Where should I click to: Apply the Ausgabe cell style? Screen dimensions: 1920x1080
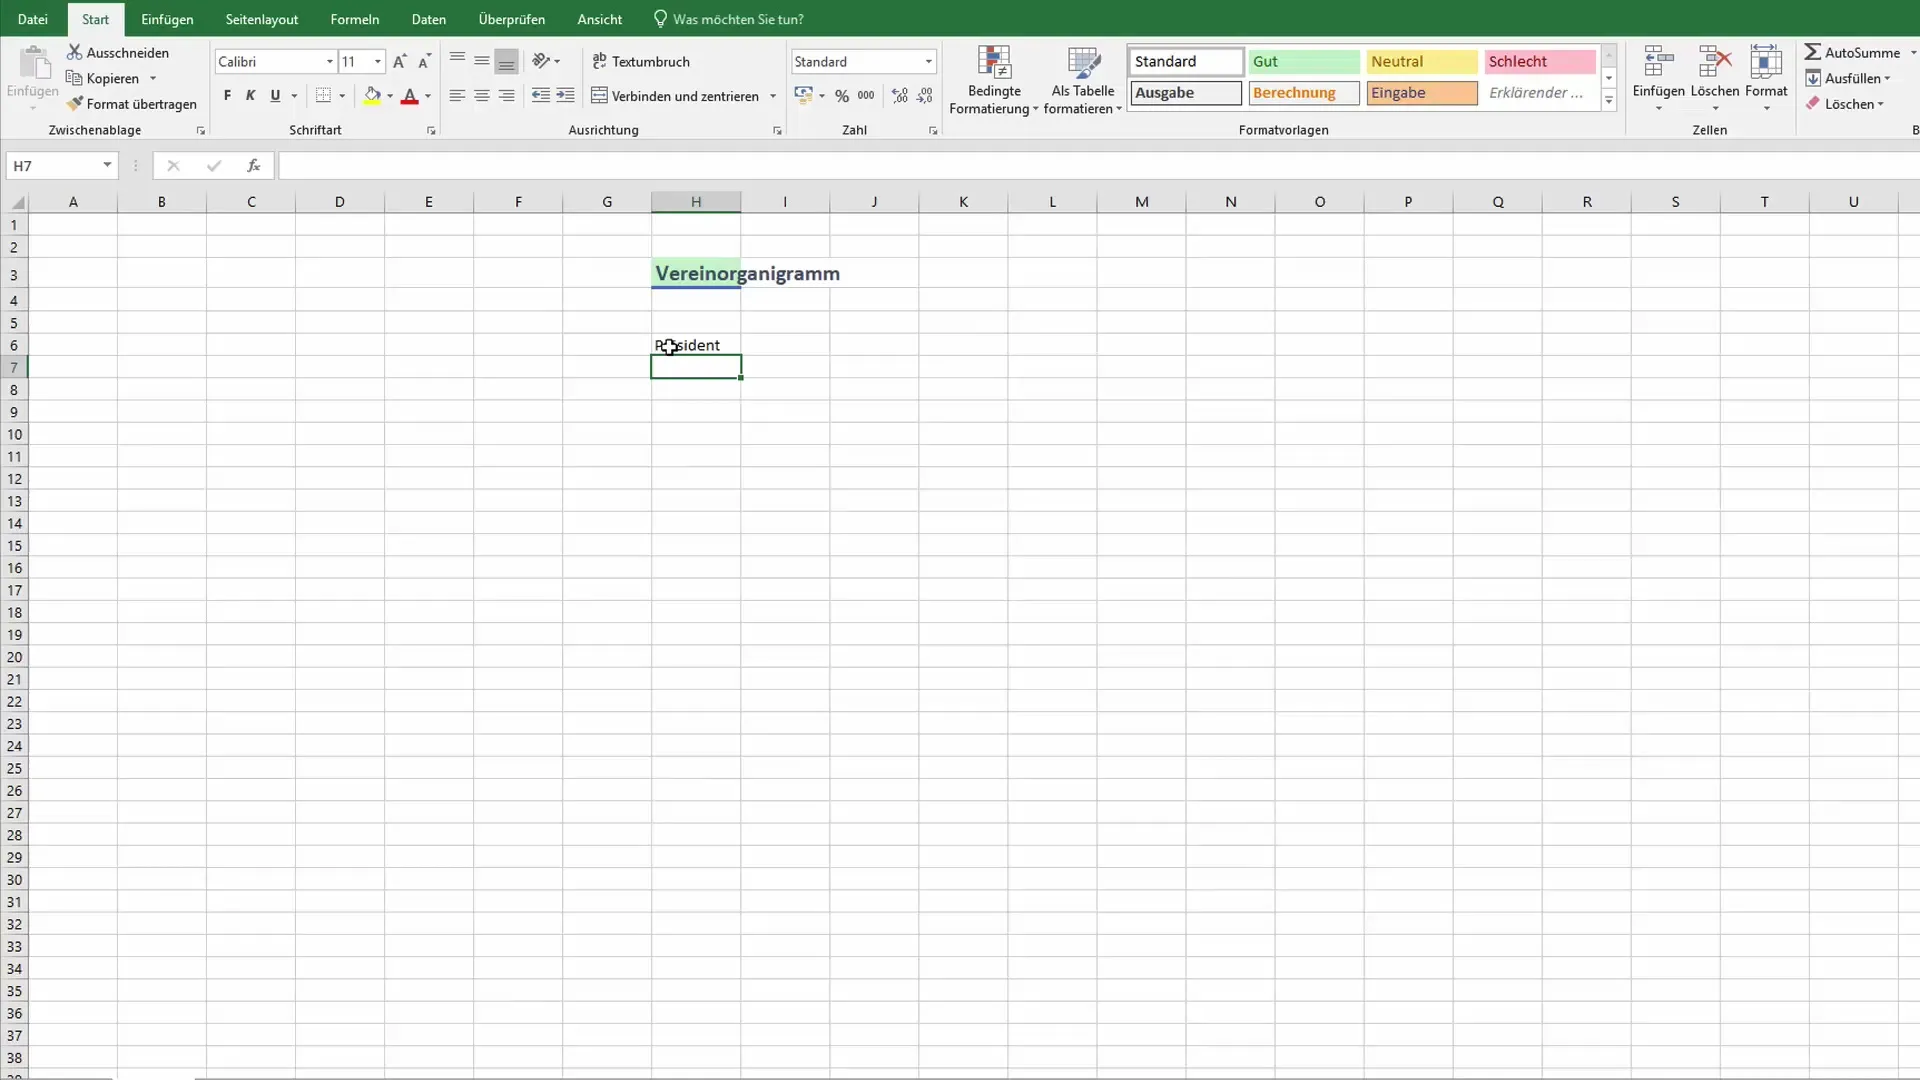(1186, 93)
